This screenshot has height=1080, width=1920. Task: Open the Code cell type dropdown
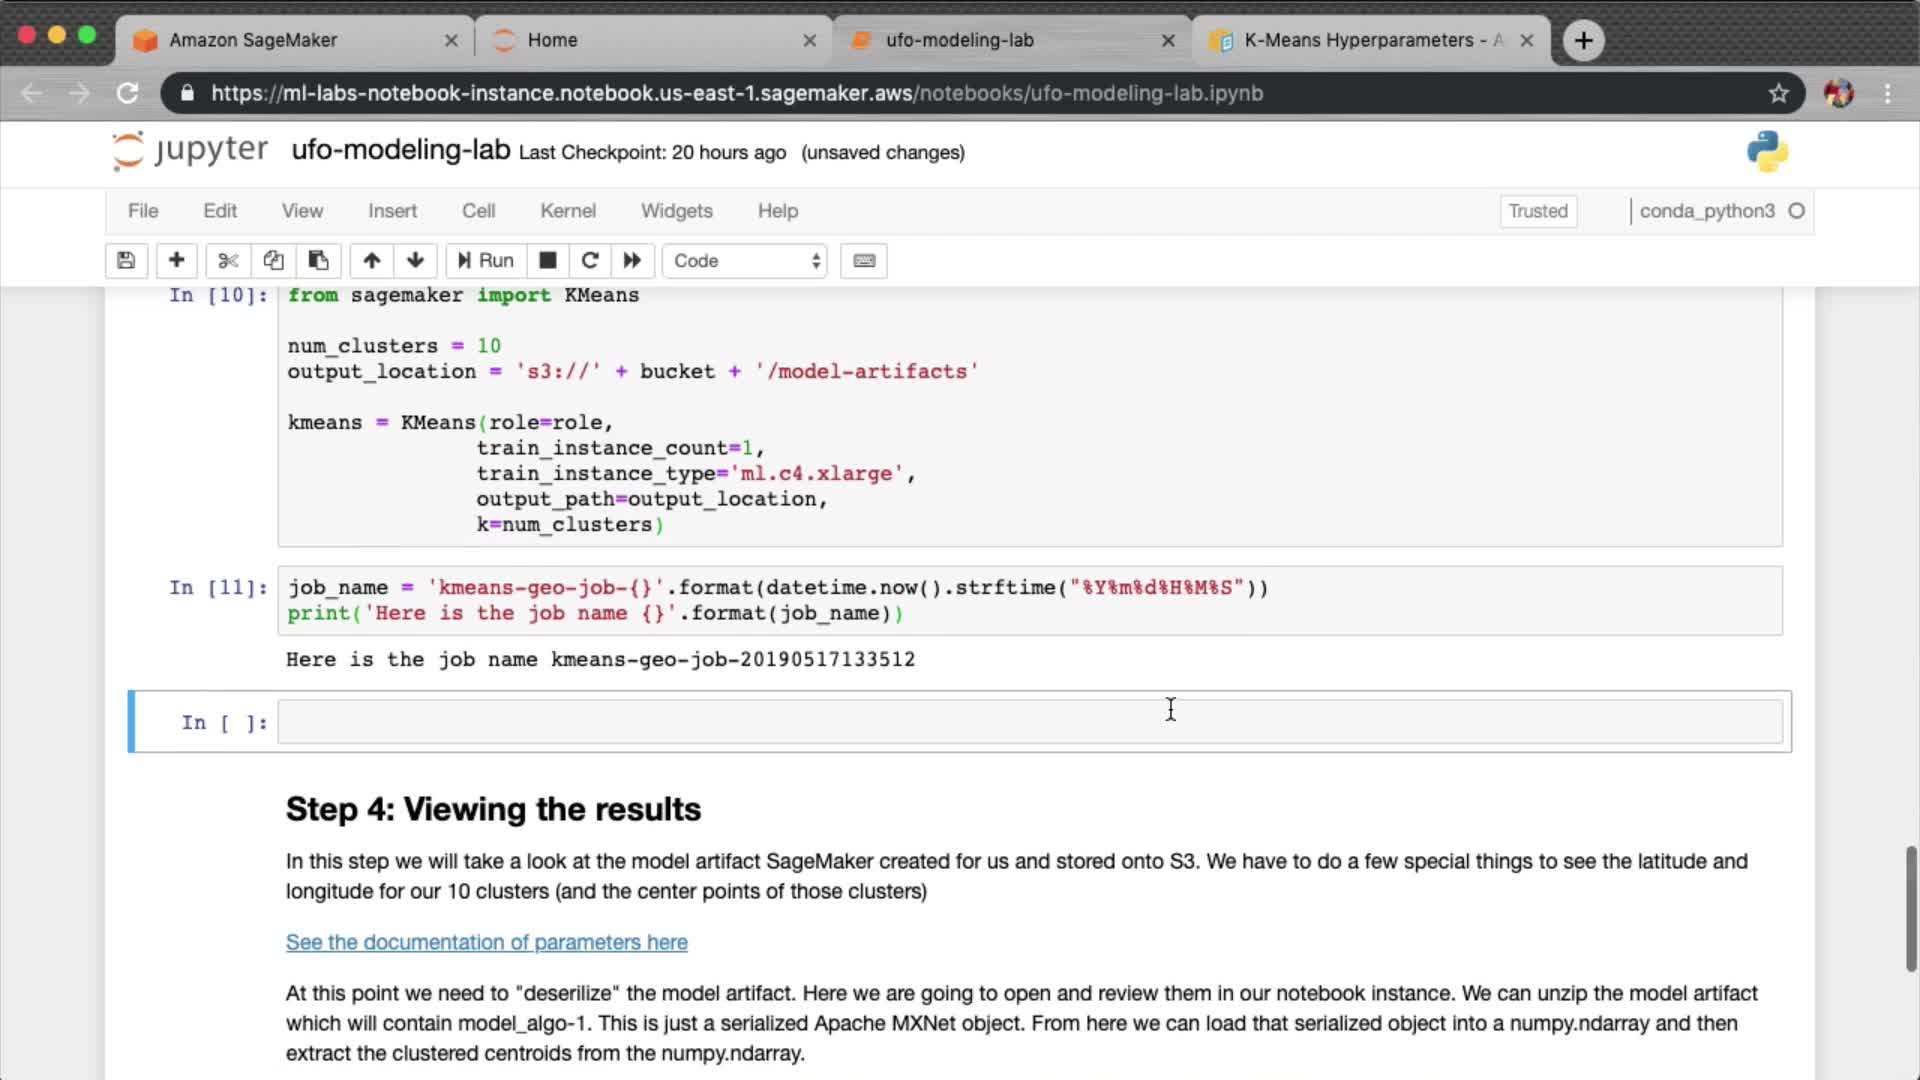[x=745, y=261]
